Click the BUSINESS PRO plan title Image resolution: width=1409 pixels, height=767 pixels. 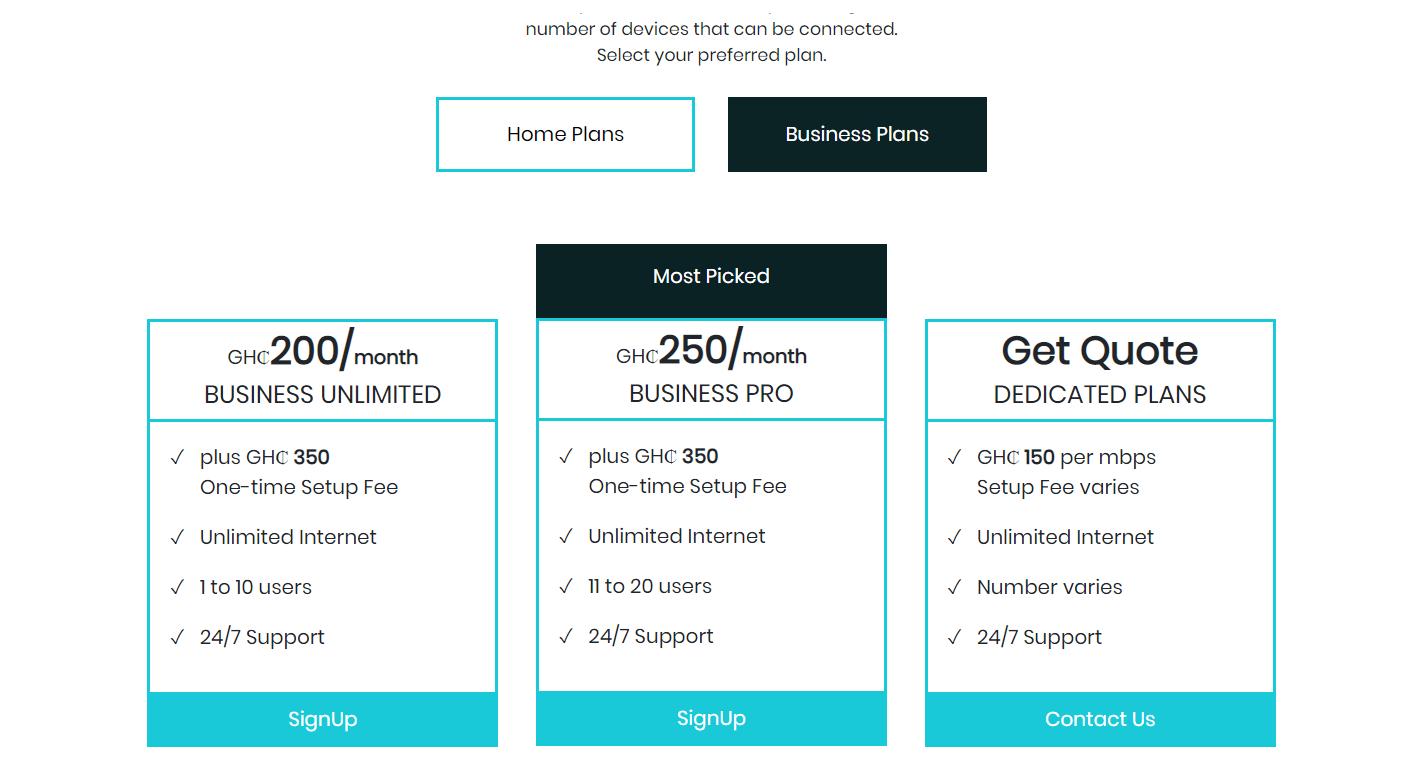[x=711, y=394]
